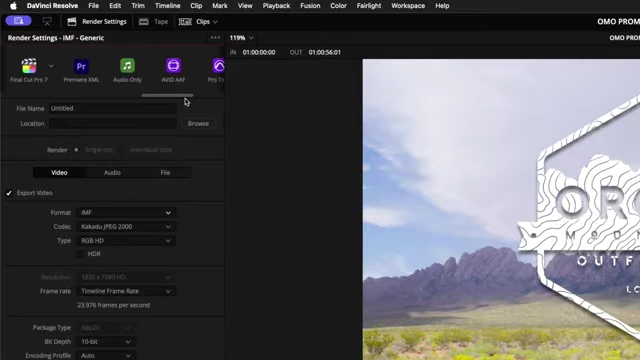Image resolution: width=640 pixels, height=360 pixels.
Task: Toggle the Tape panel button
Action: (153, 22)
